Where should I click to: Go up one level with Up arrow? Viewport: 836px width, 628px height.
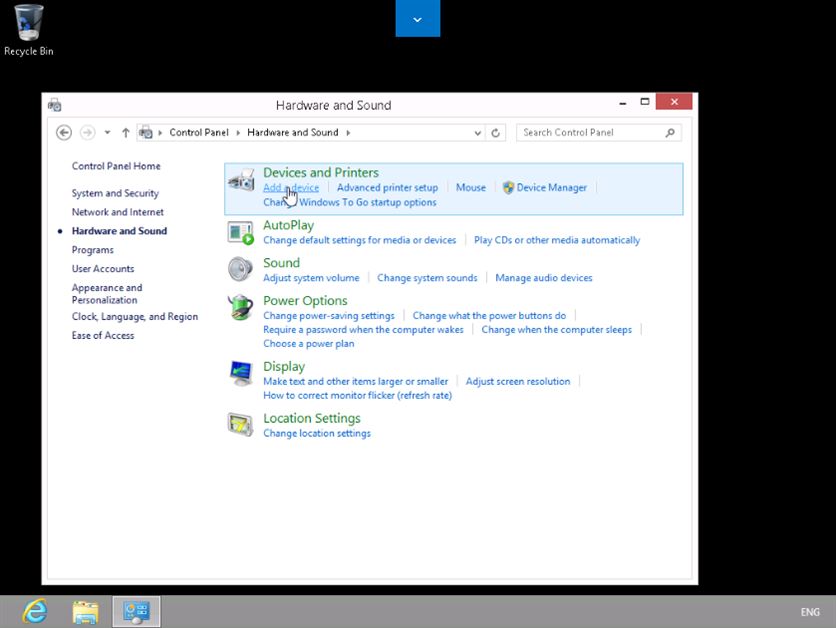[x=125, y=132]
